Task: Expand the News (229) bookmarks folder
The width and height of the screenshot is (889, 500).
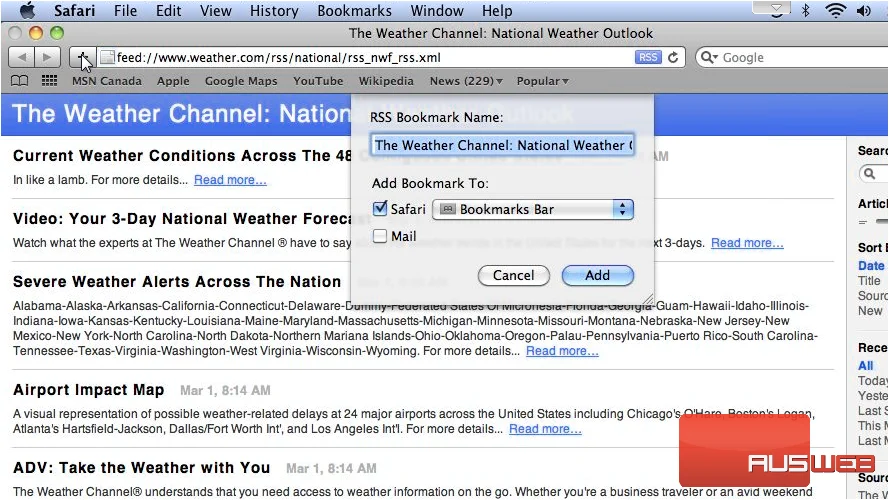Action: (x=466, y=81)
